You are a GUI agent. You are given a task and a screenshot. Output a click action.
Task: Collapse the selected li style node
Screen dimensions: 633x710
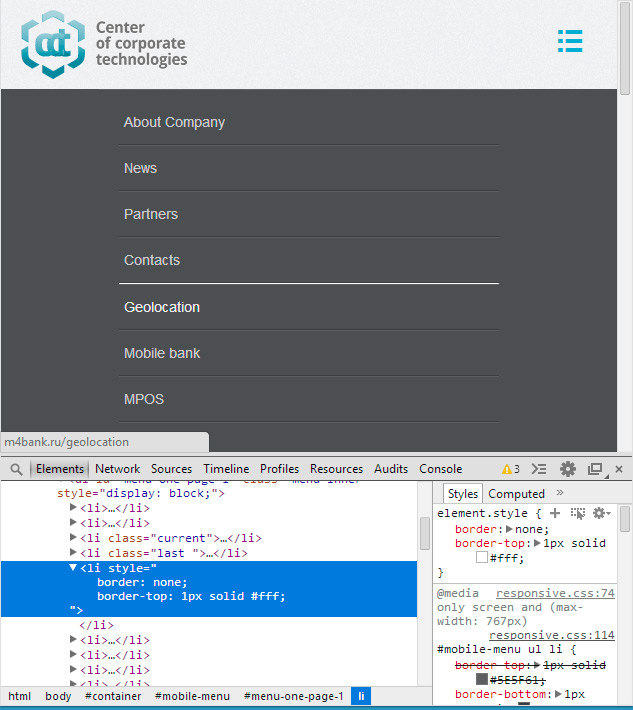[73, 568]
